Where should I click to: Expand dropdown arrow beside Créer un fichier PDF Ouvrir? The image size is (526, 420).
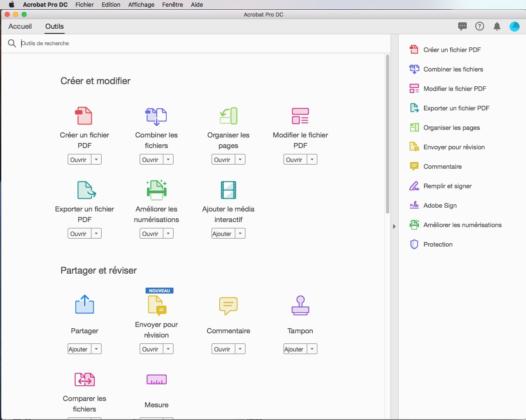[x=97, y=159]
